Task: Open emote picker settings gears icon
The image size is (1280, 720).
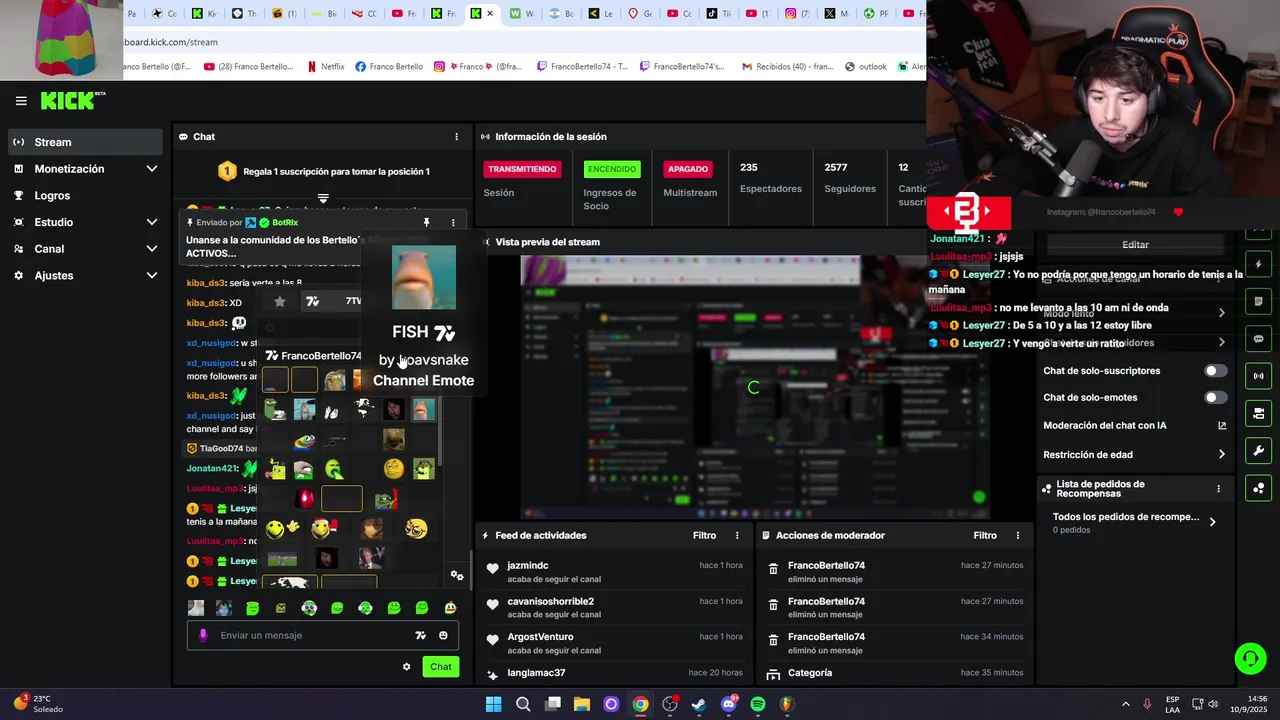Action: [457, 575]
